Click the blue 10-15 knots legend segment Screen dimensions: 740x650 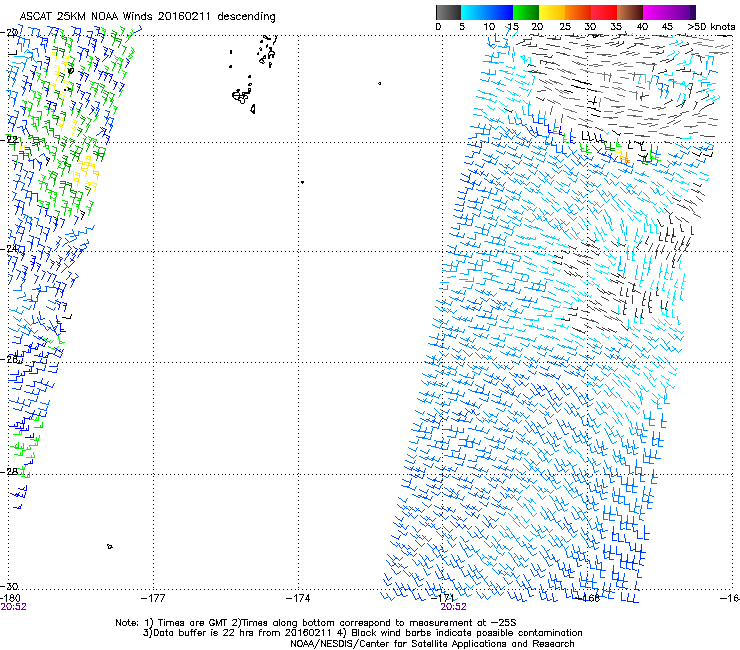click(500, 12)
